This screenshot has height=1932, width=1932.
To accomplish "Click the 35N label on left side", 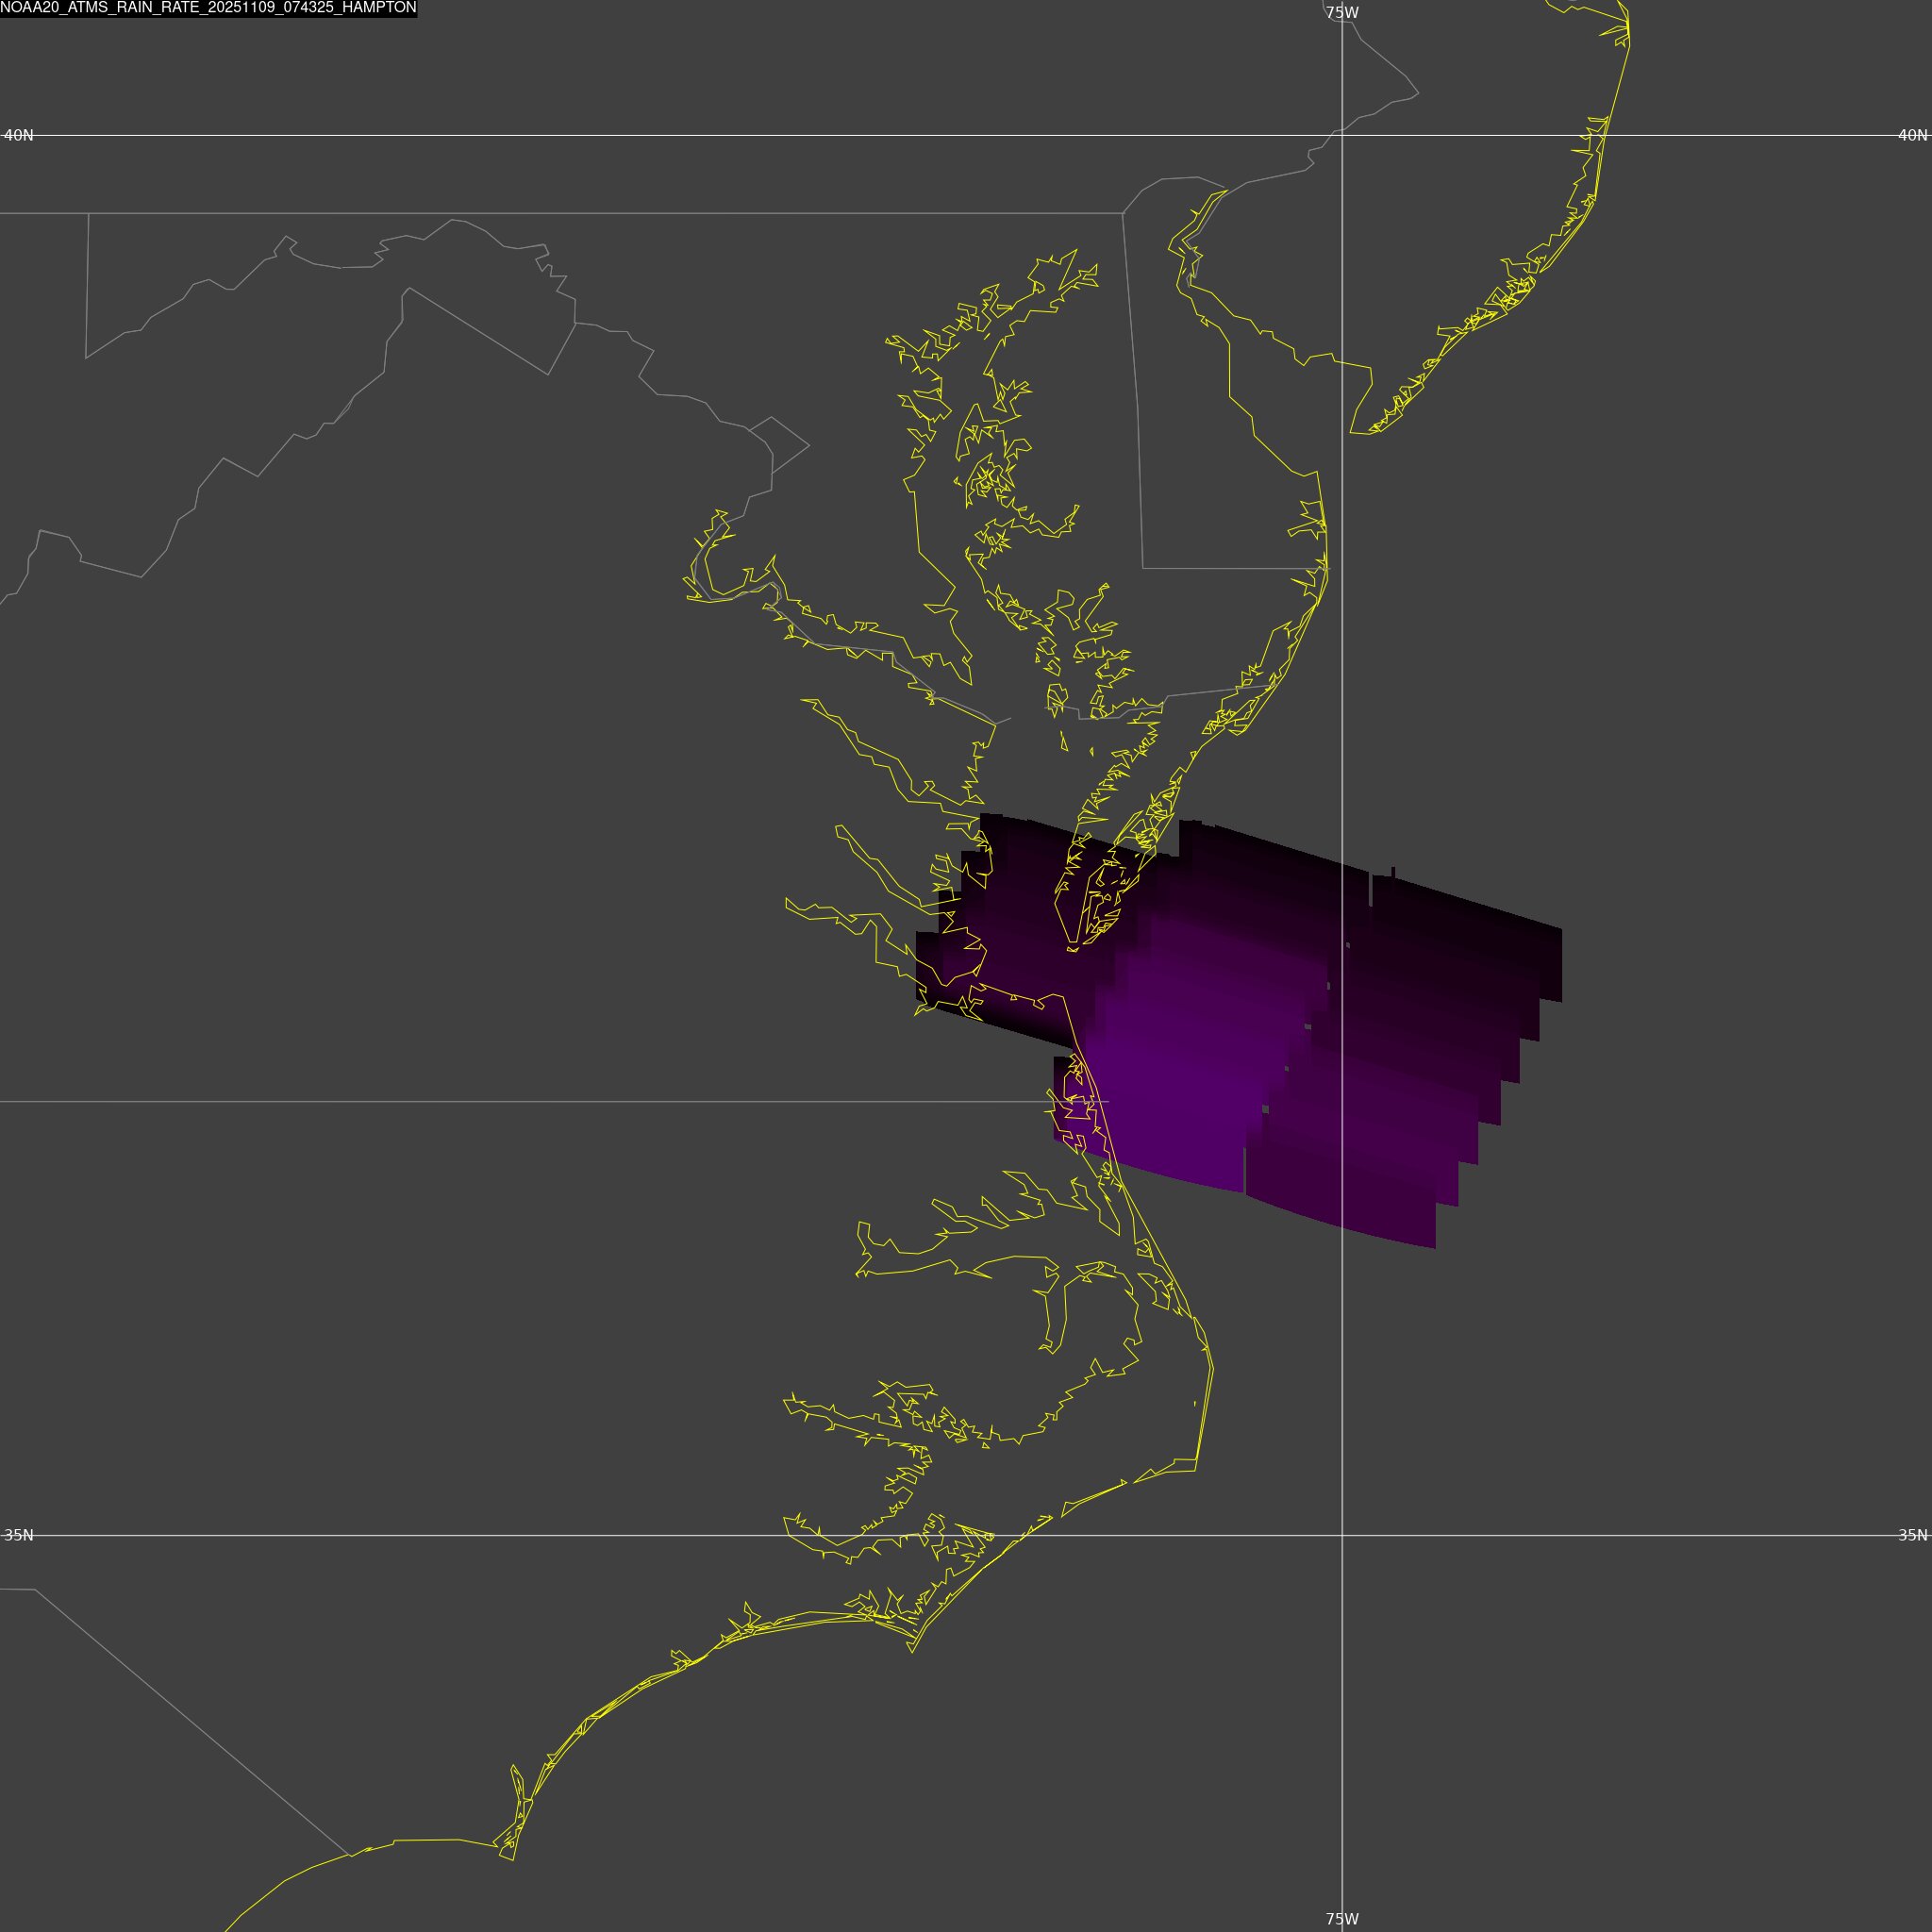I will [x=18, y=1535].
